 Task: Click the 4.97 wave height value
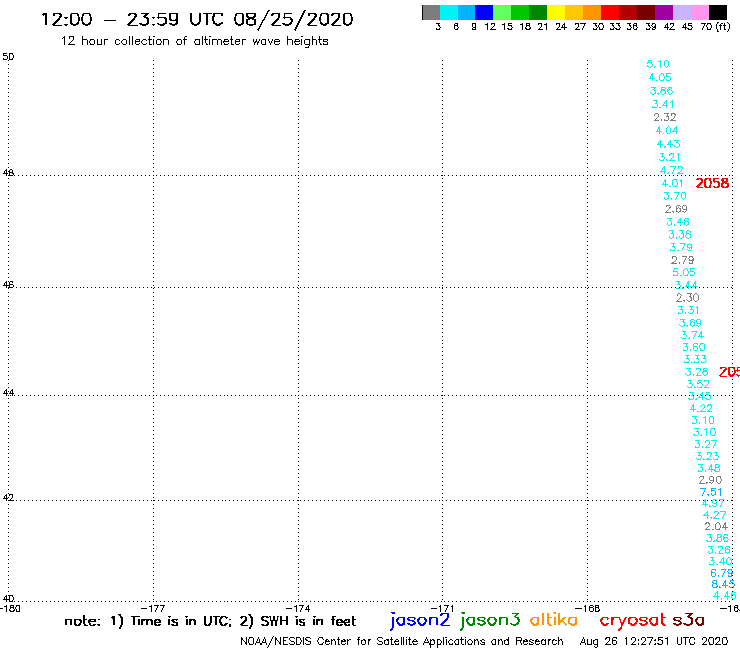pos(713,503)
